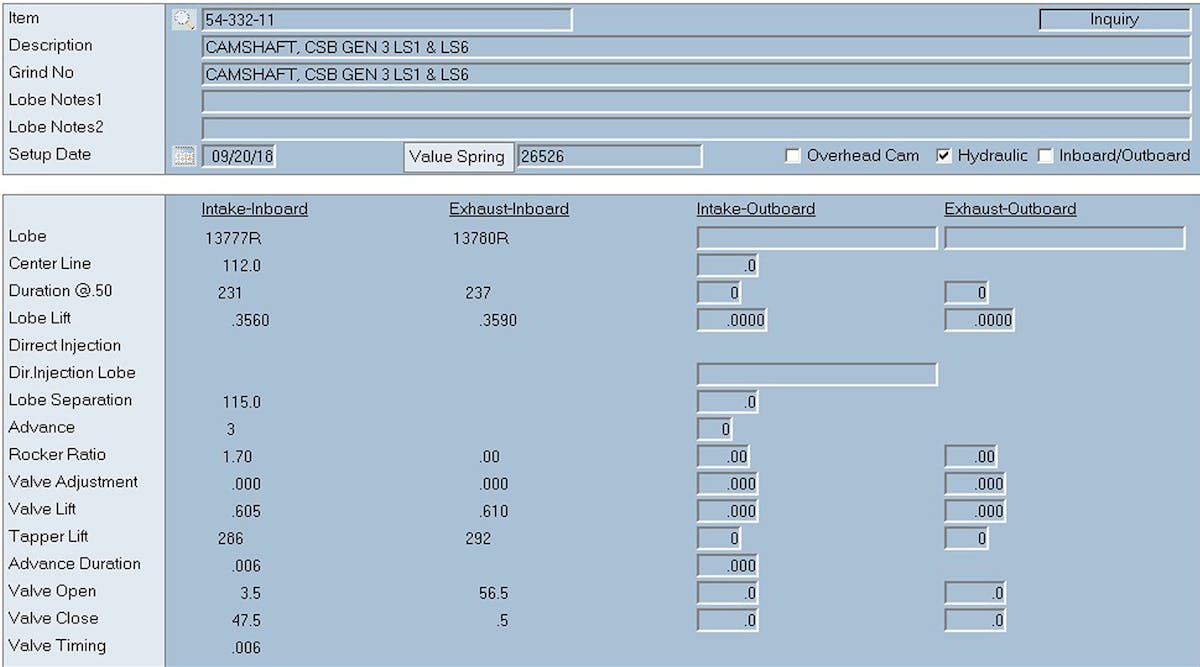Click into the Description text field
This screenshot has height=667, width=1200.
695,47
